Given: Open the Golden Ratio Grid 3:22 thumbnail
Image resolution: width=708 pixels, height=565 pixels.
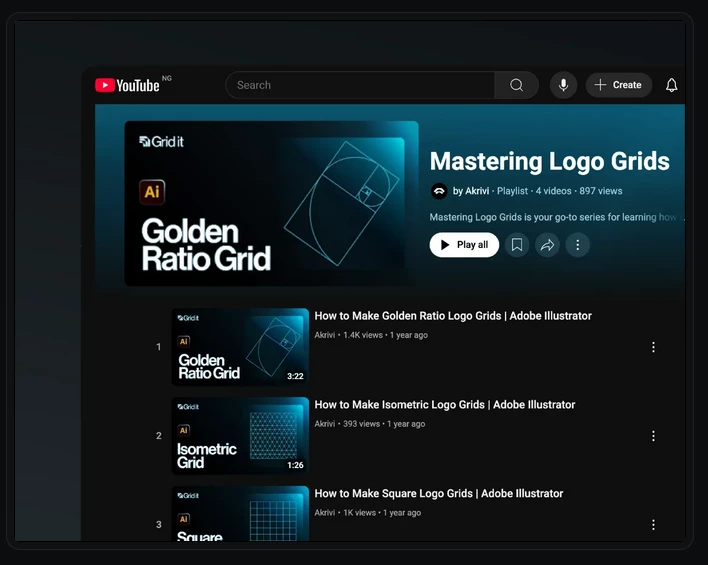Looking at the screenshot, I should click(240, 347).
